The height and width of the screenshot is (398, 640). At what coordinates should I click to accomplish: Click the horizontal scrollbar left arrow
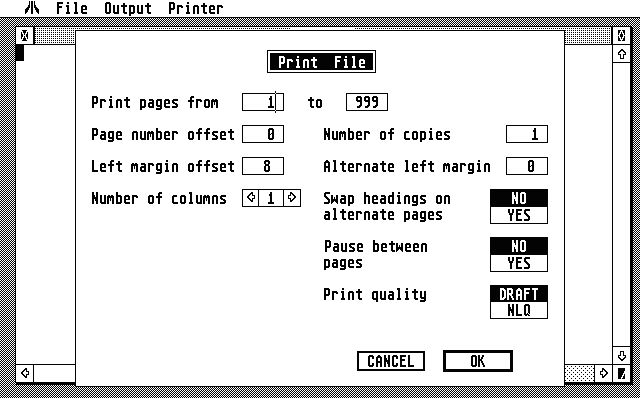tap(25, 373)
